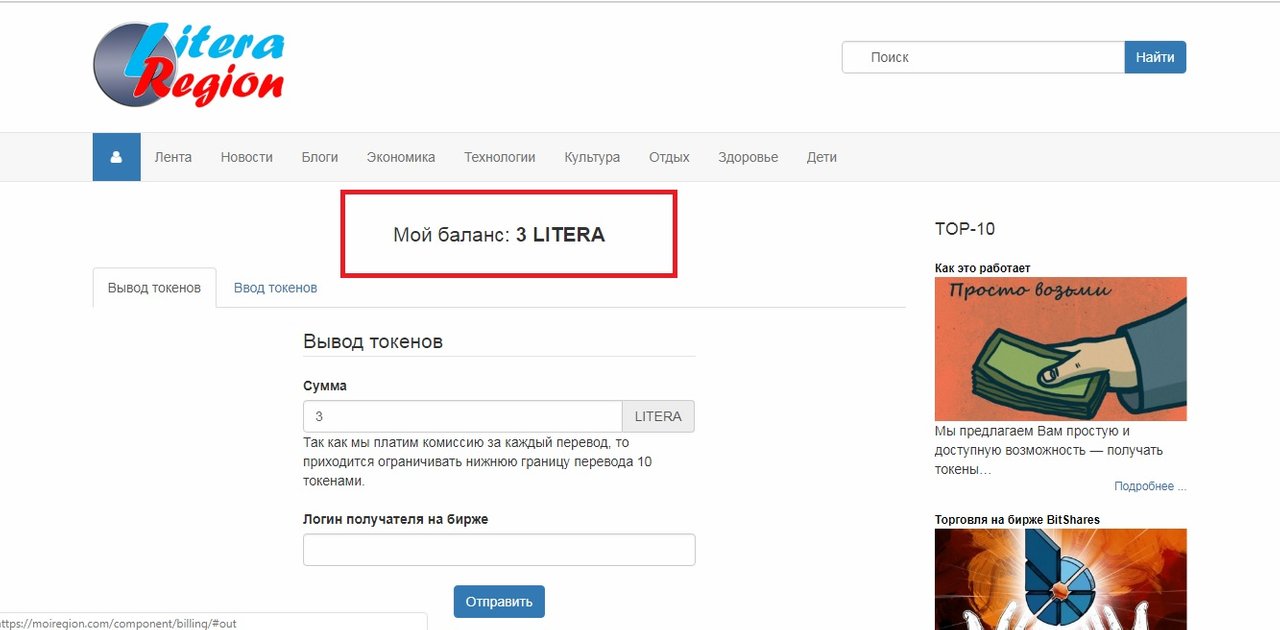Click the Поиск search field

(x=984, y=57)
